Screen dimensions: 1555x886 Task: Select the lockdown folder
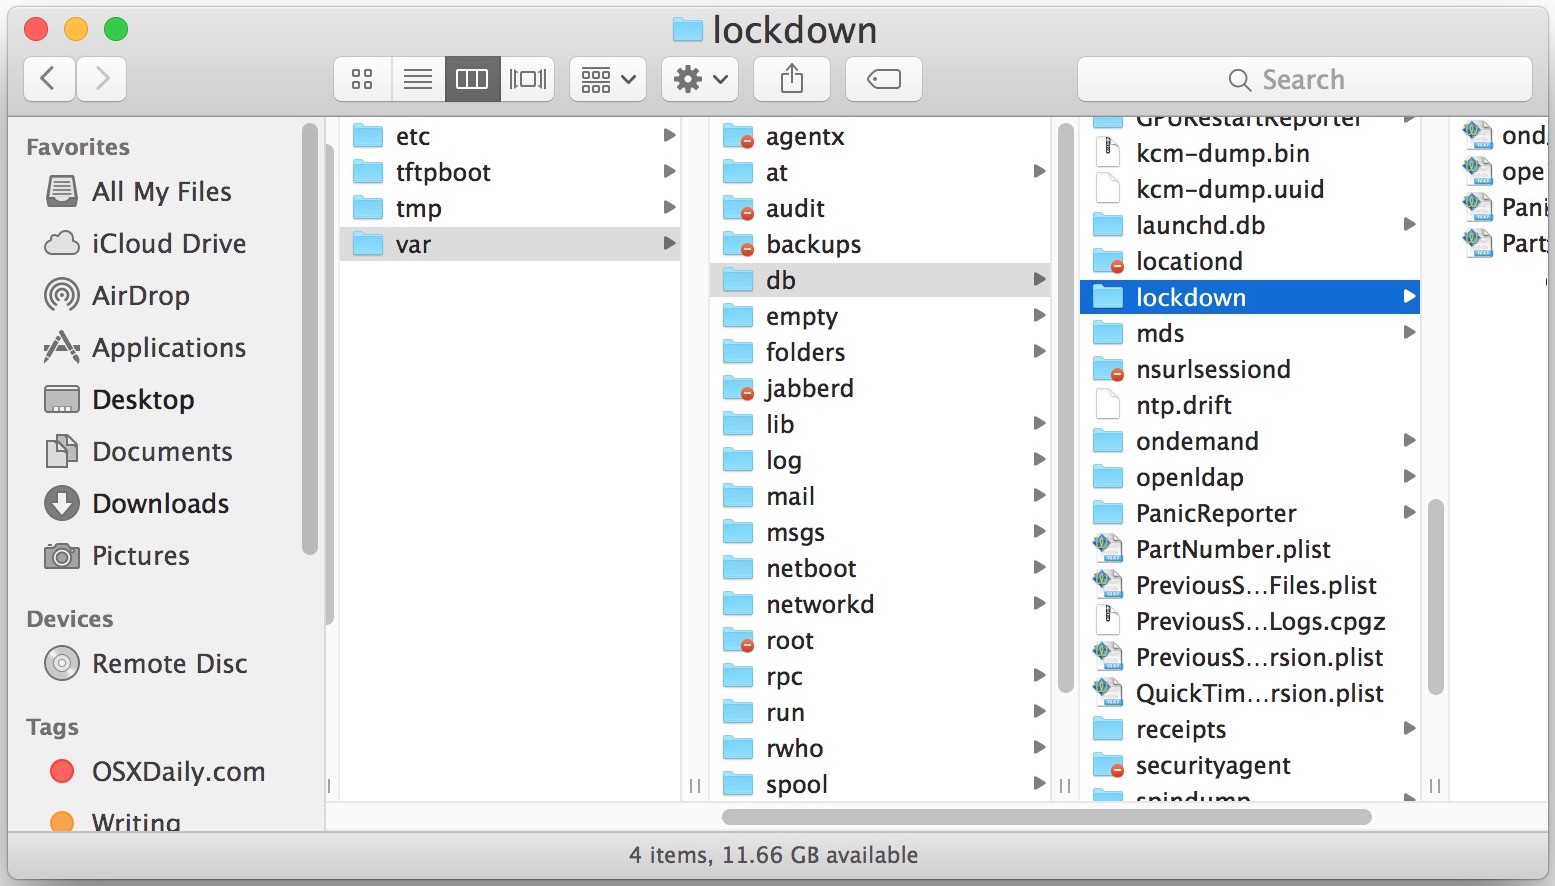[x=1192, y=296]
